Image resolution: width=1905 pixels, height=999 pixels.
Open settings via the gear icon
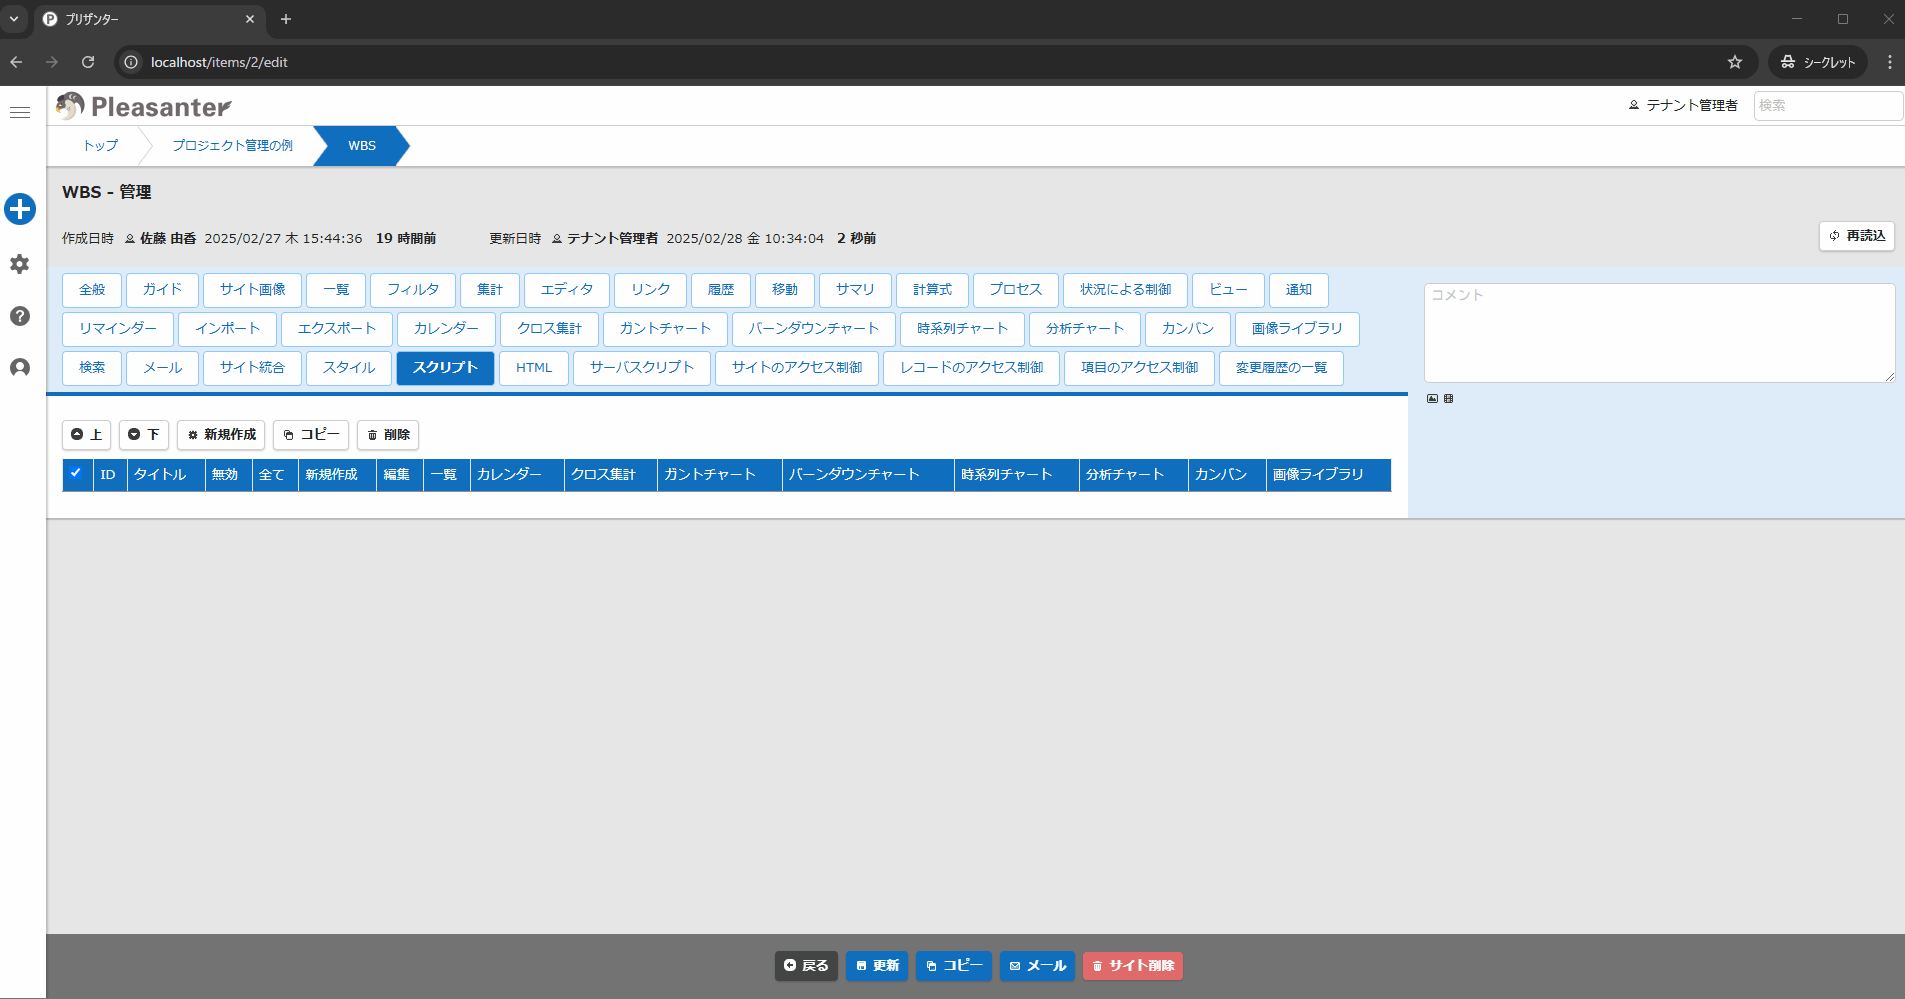tap(20, 263)
